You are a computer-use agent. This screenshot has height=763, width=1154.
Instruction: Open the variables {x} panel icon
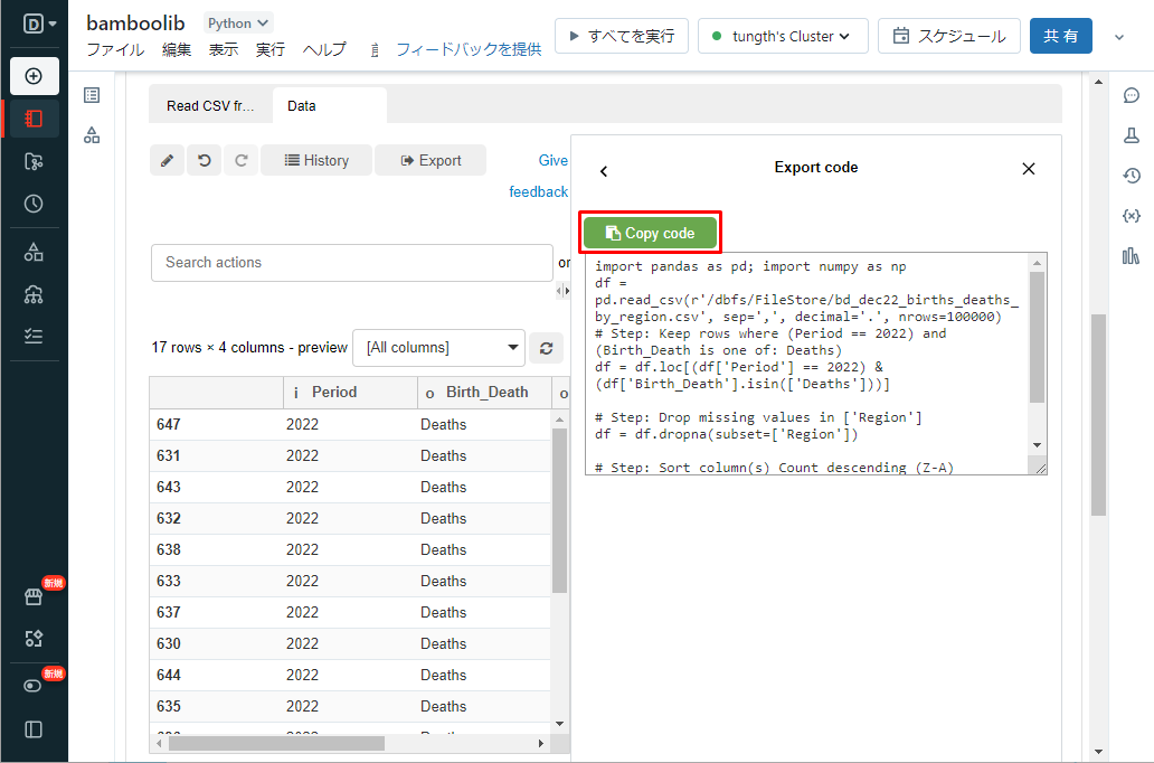click(1131, 216)
